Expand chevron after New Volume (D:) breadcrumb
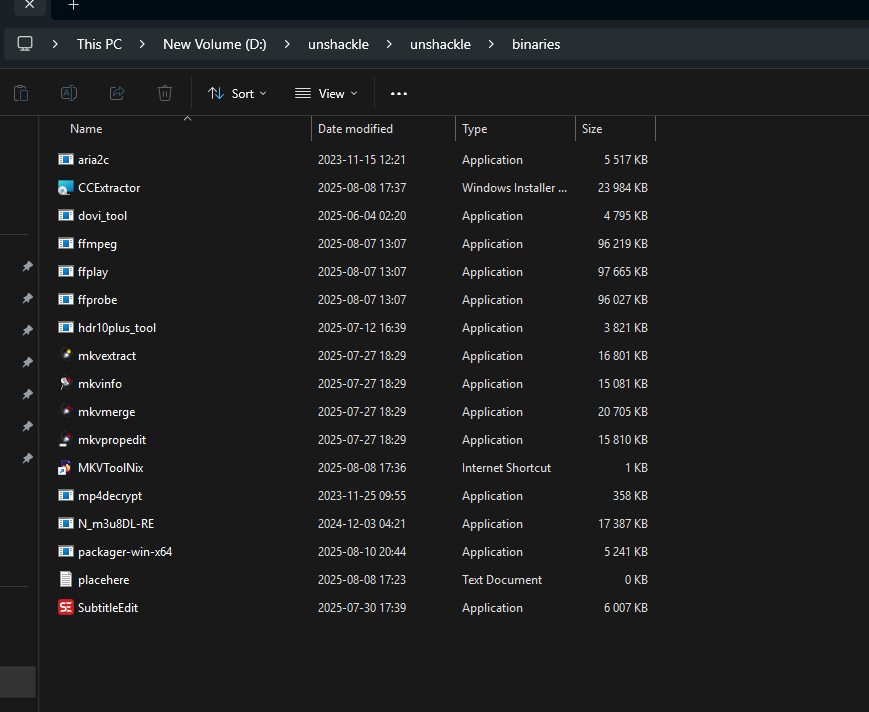The height and width of the screenshot is (712, 869). pos(287,44)
